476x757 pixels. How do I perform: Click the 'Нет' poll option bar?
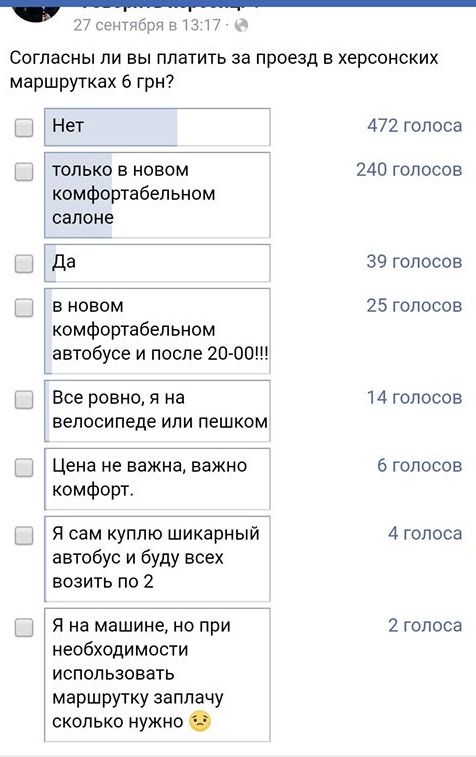tap(157, 127)
